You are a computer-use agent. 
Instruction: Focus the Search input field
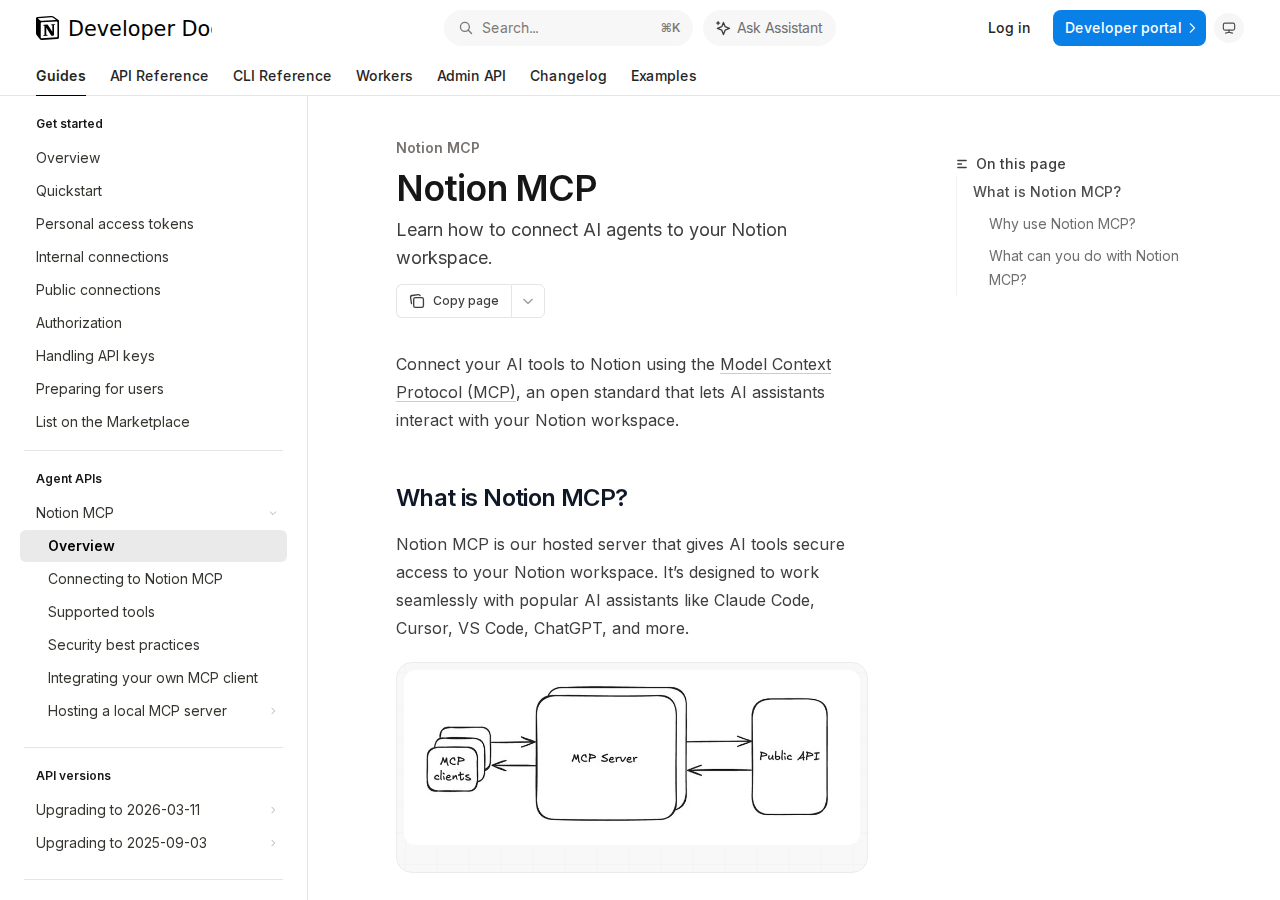pyautogui.click(x=568, y=28)
